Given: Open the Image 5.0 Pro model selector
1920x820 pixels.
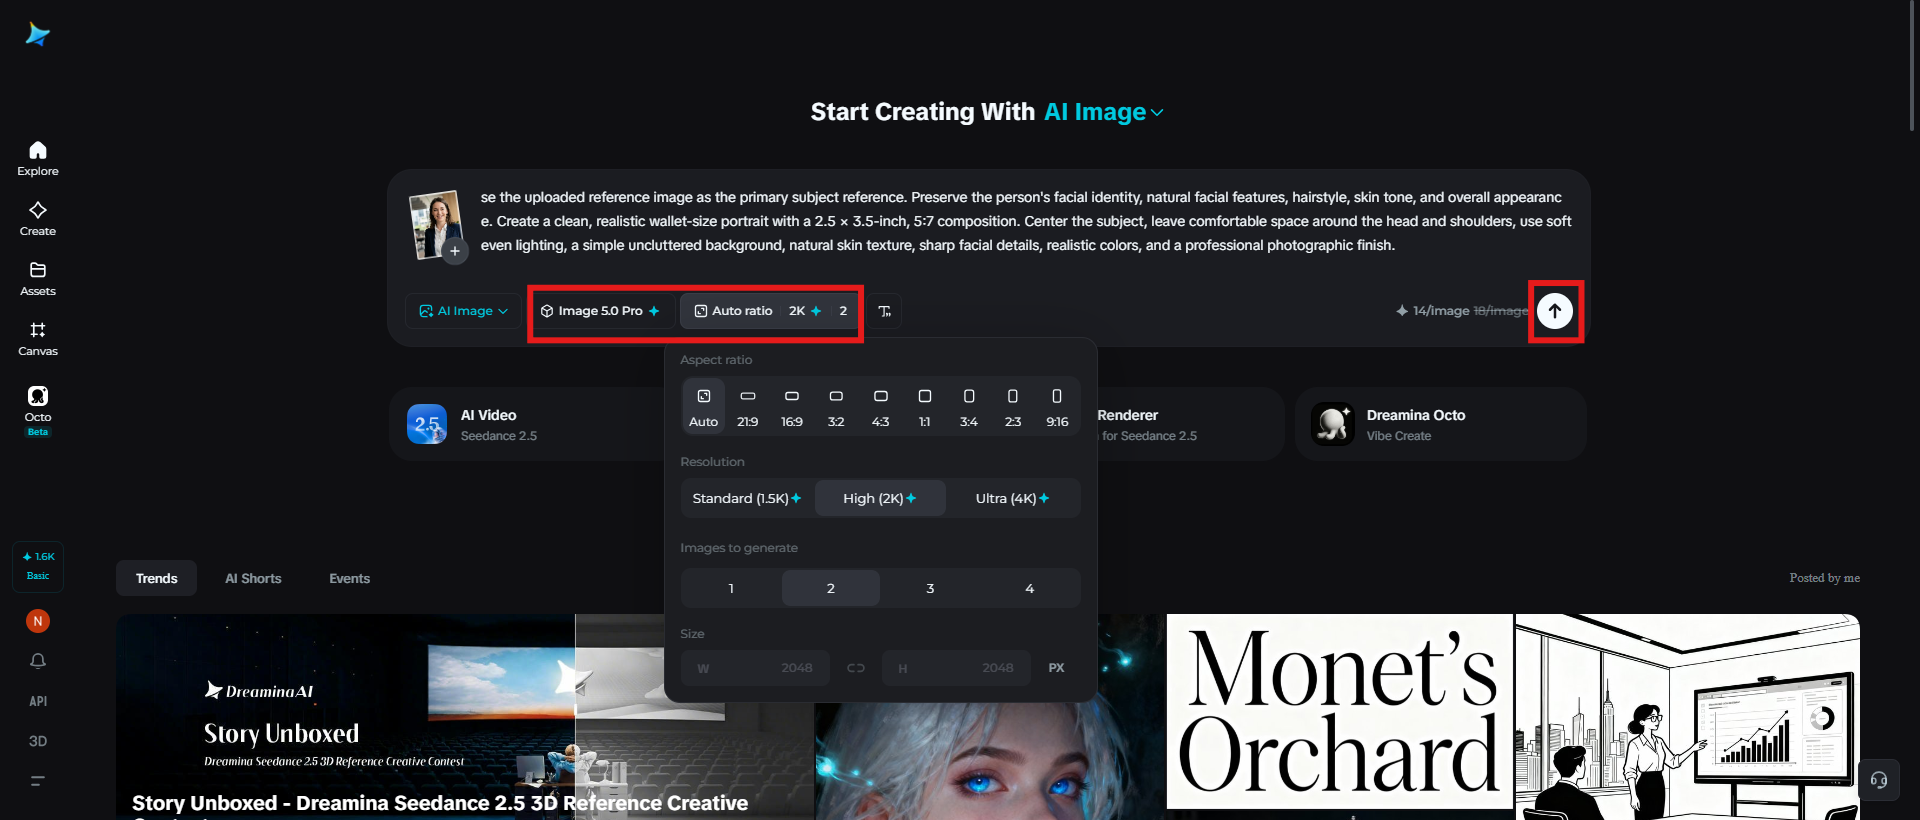Looking at the screenshot, I should [x=600, y=311].
